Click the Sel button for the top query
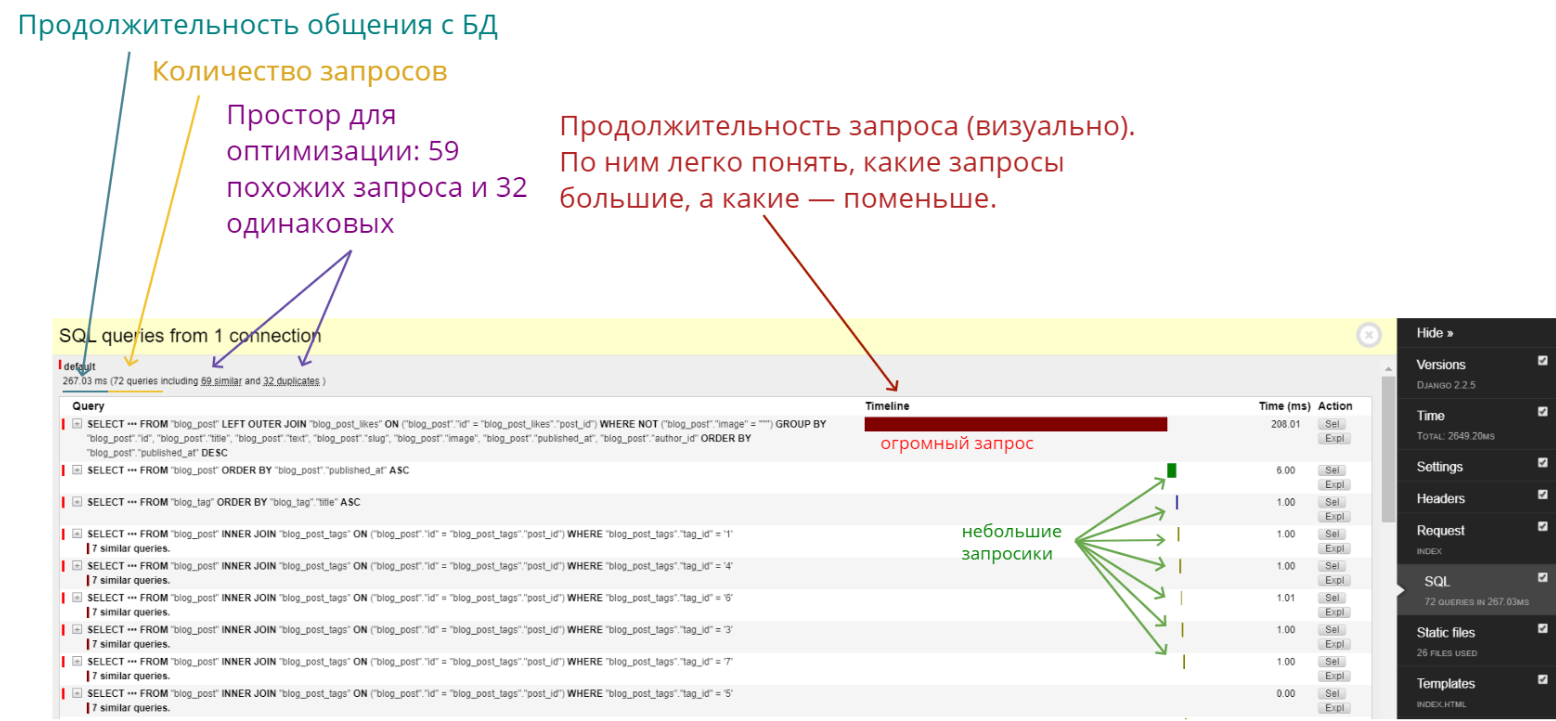The height and width of the screenshot is (721, 1556). pyautogui.click(x=1333, y=422)
